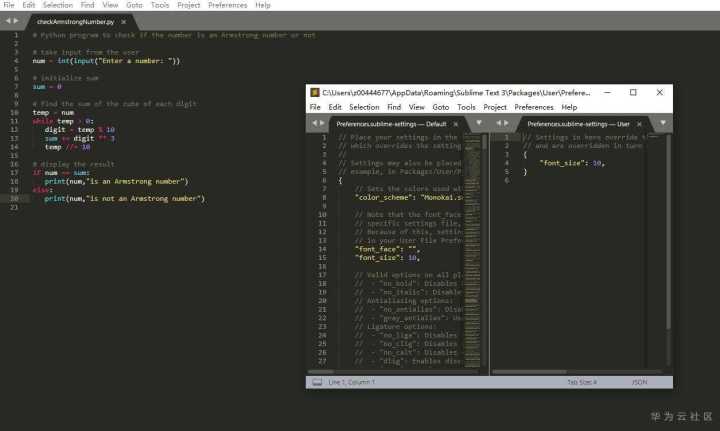720x431 pixels.
Task: Click "font_face" line in Default settings
Action: coord(387,249)
